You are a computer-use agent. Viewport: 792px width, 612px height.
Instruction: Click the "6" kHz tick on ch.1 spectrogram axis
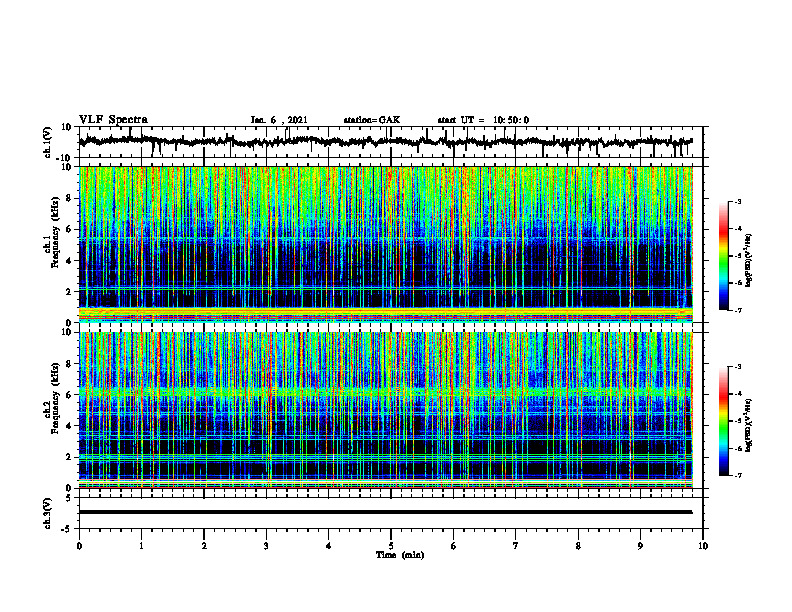tap(70, 229)
